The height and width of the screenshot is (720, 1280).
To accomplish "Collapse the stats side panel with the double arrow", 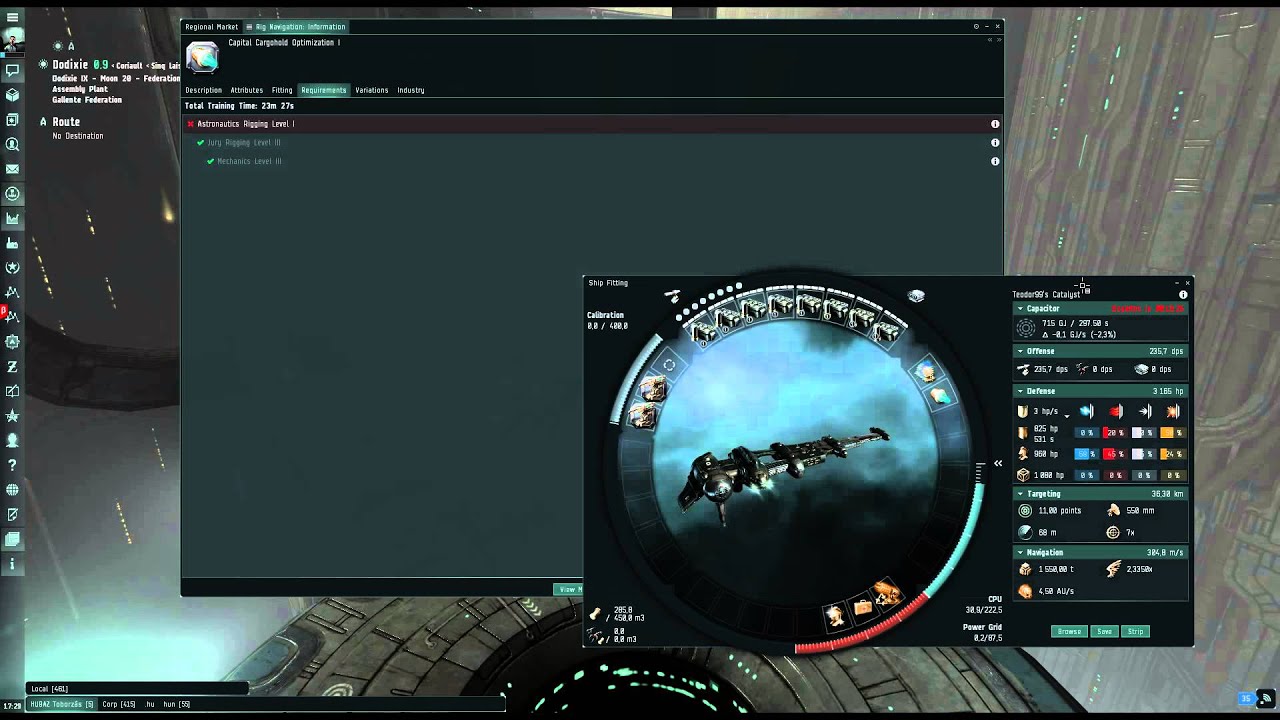I will [x=998, y=463].
